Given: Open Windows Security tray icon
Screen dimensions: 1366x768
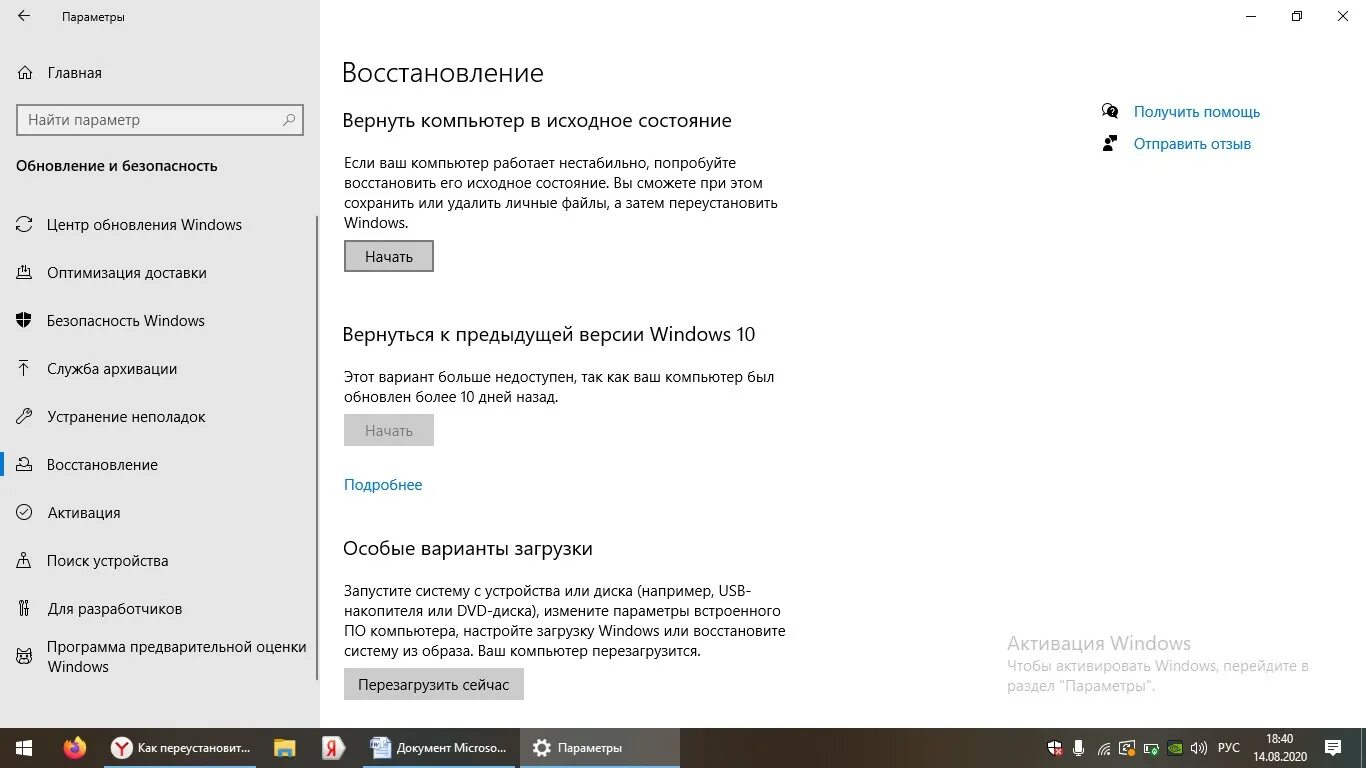Looking at the screenshot, I should [1055, 748].
